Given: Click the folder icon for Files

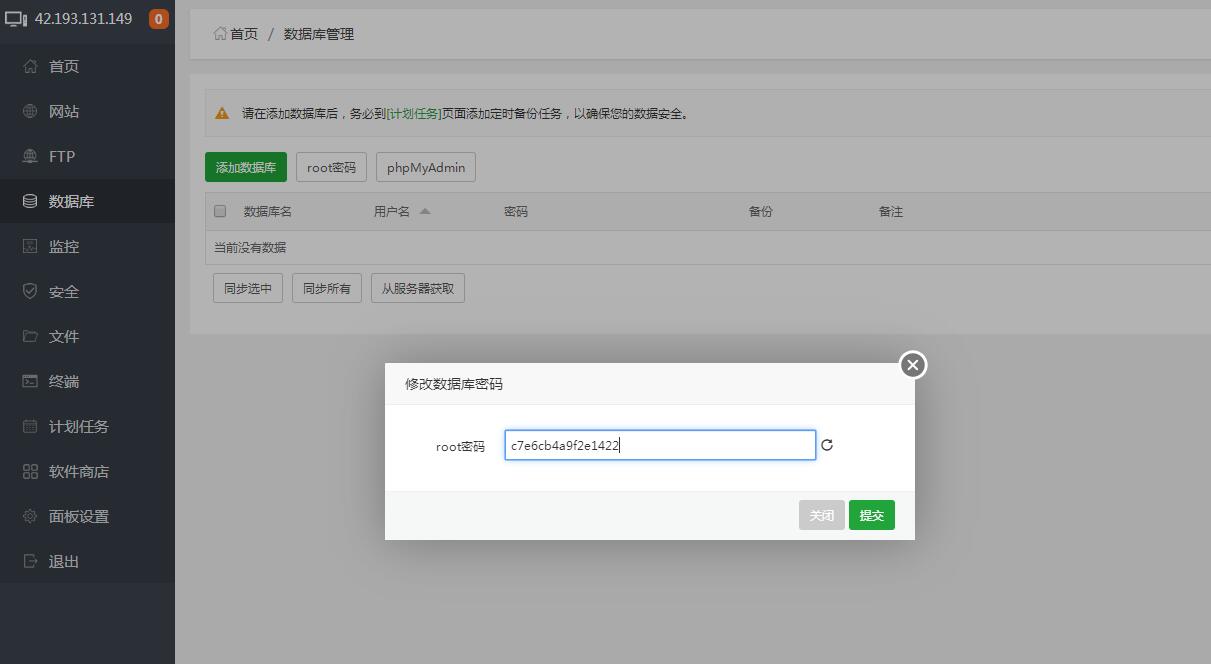Looking at the screenshot, I should click(31, 336).
